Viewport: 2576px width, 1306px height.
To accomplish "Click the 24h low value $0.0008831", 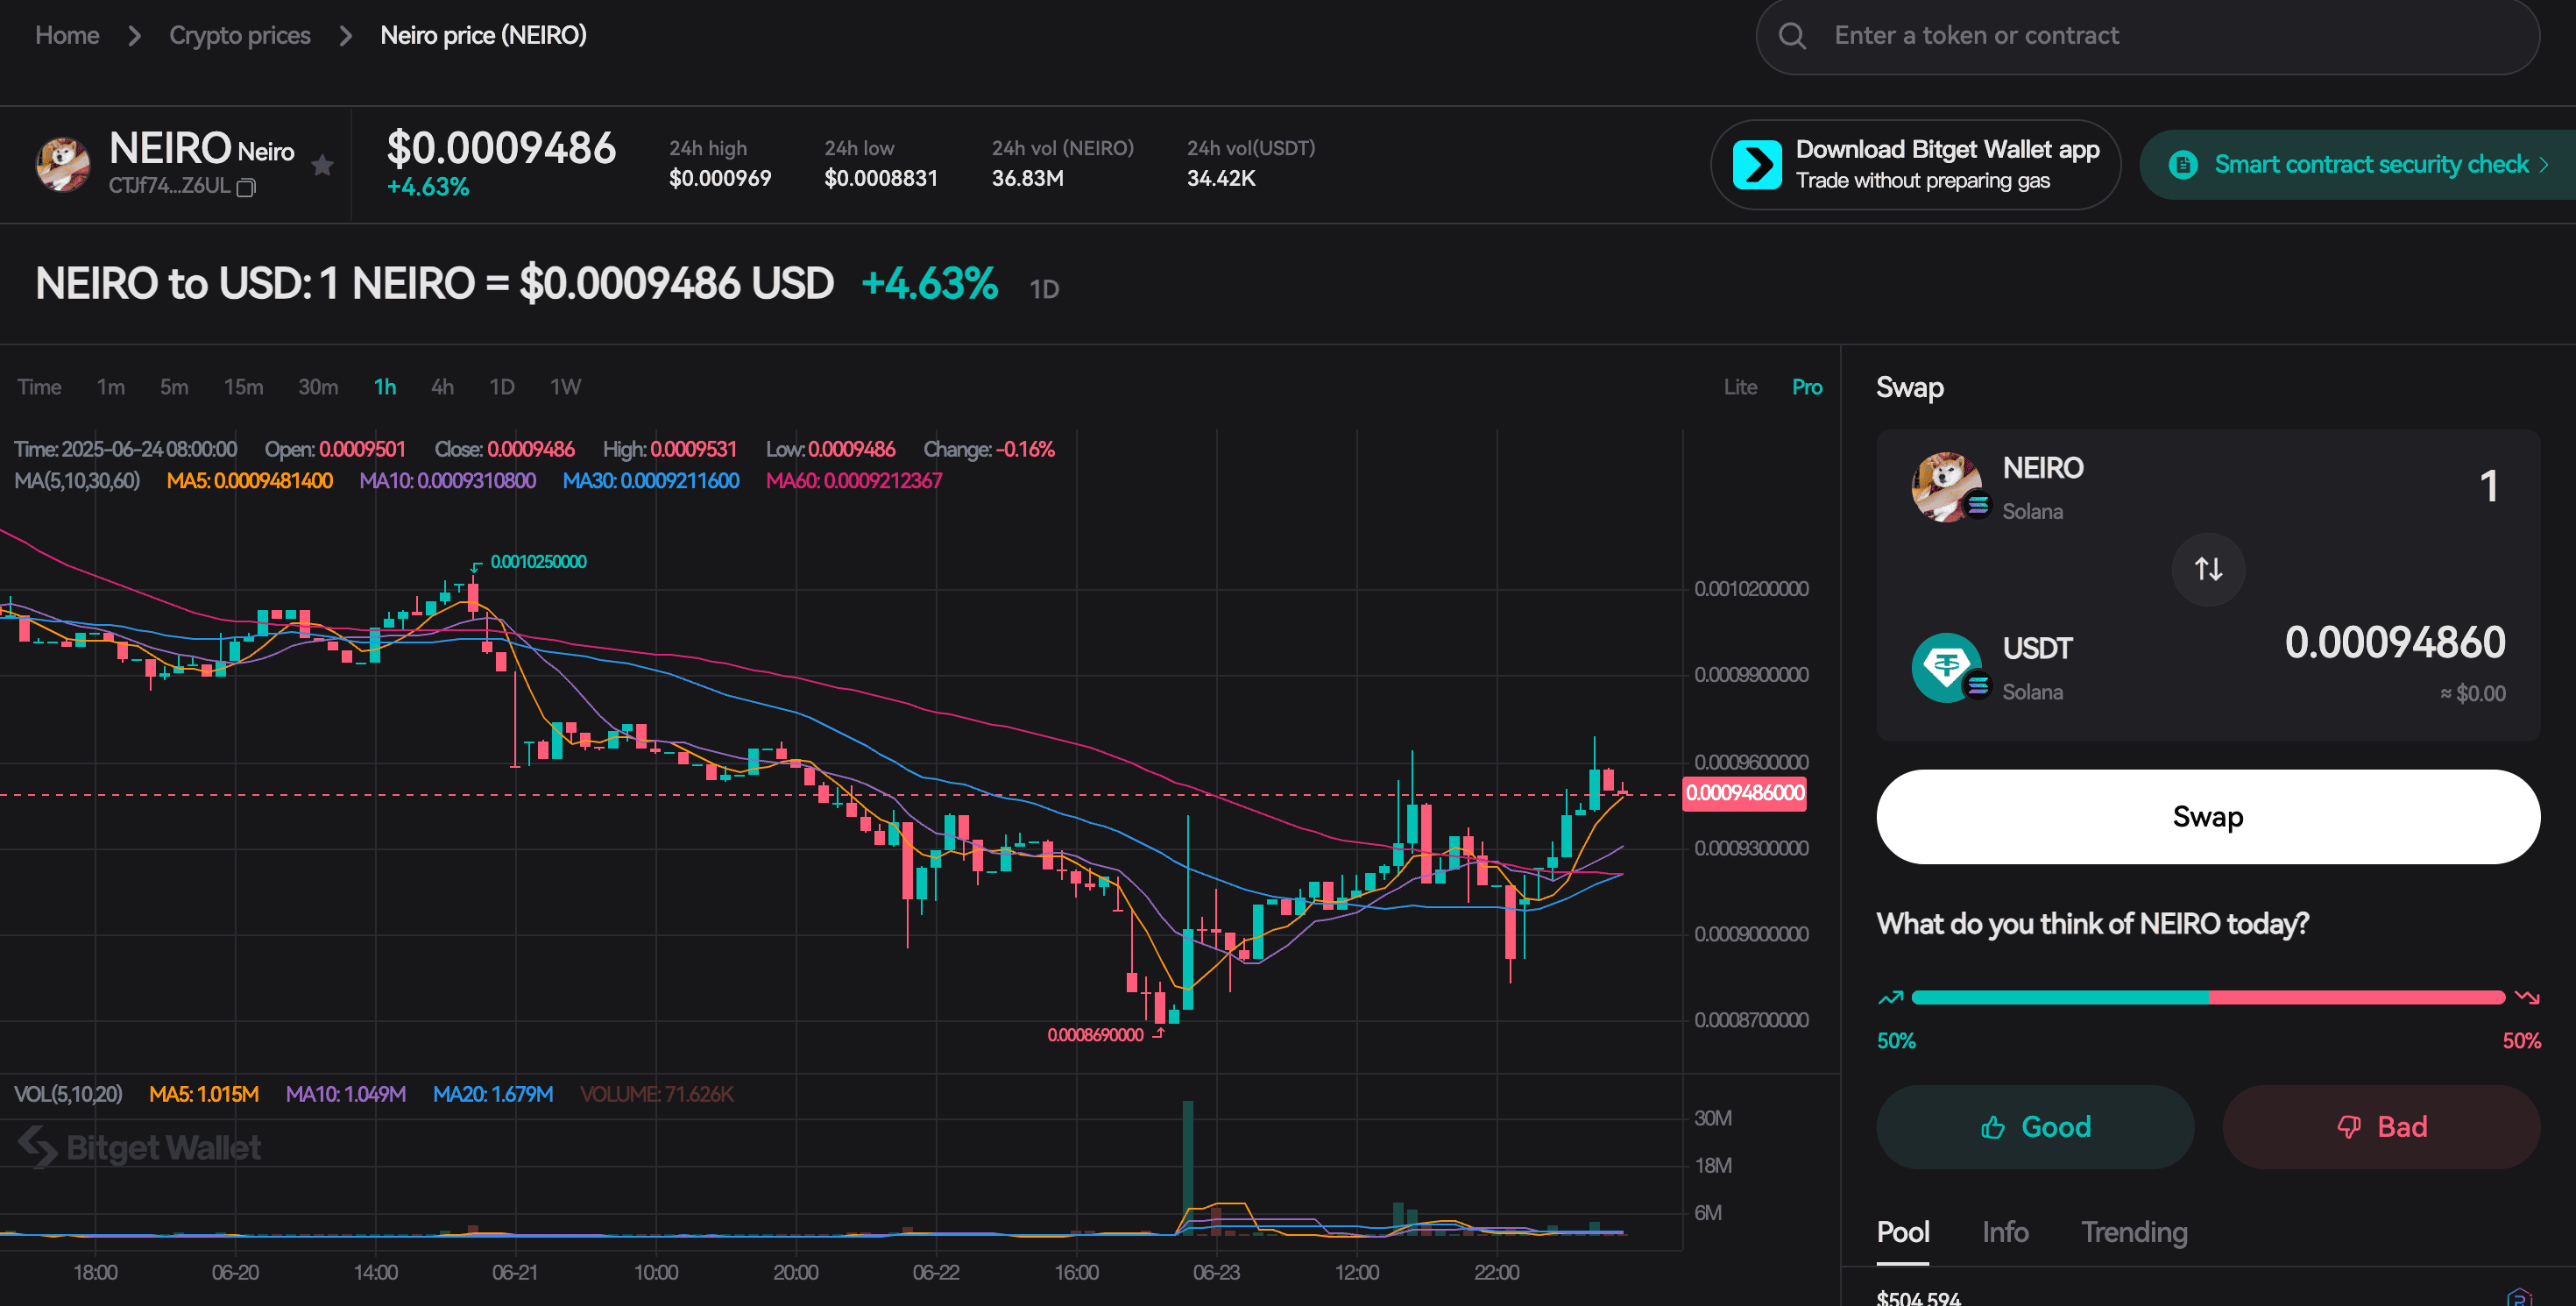I will (x=881, y=179).
